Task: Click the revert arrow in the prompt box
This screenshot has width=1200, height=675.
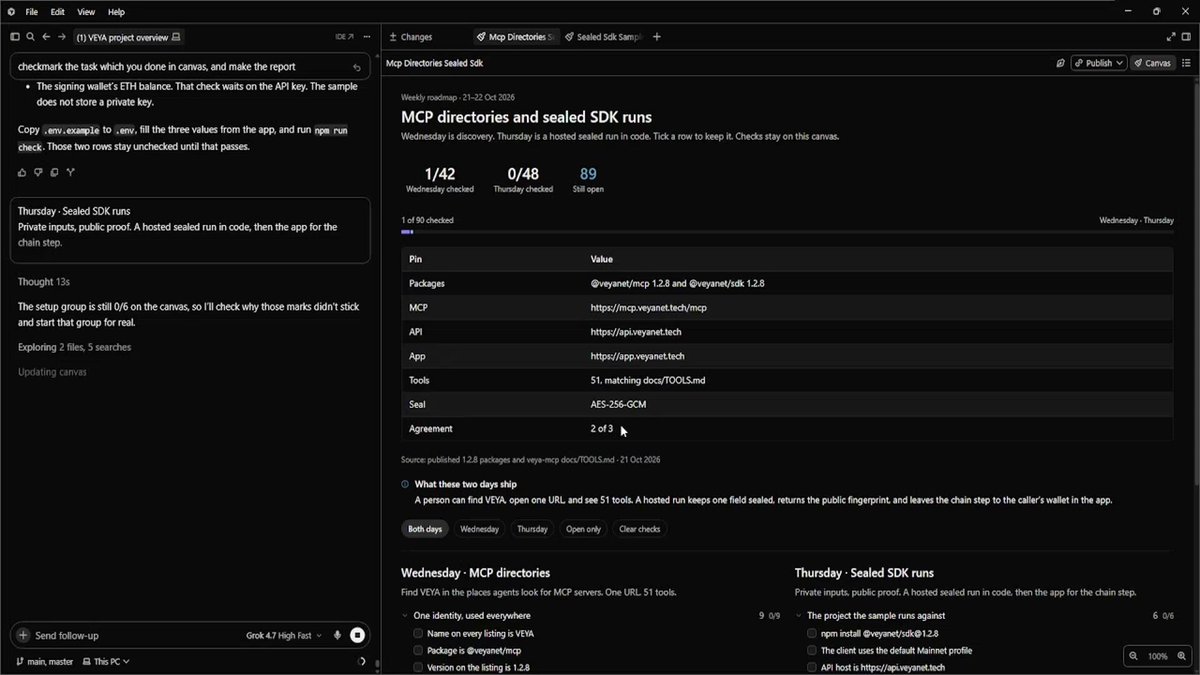Action: [x=357, y=68]
